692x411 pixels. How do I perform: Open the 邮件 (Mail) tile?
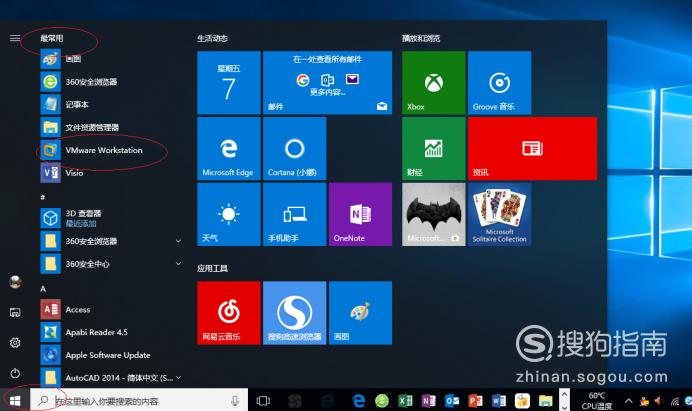pyautogui.click(x=327, y=83)
